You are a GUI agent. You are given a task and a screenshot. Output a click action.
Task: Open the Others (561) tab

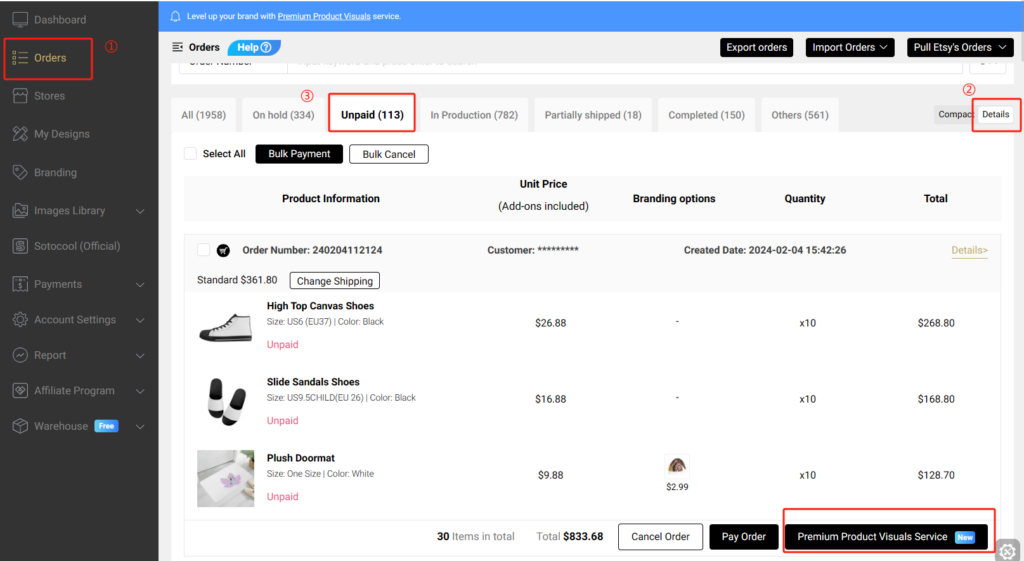[800, 115]
